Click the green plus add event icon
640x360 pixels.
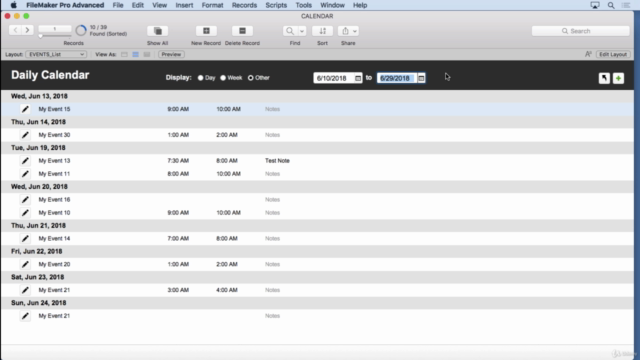618,78
